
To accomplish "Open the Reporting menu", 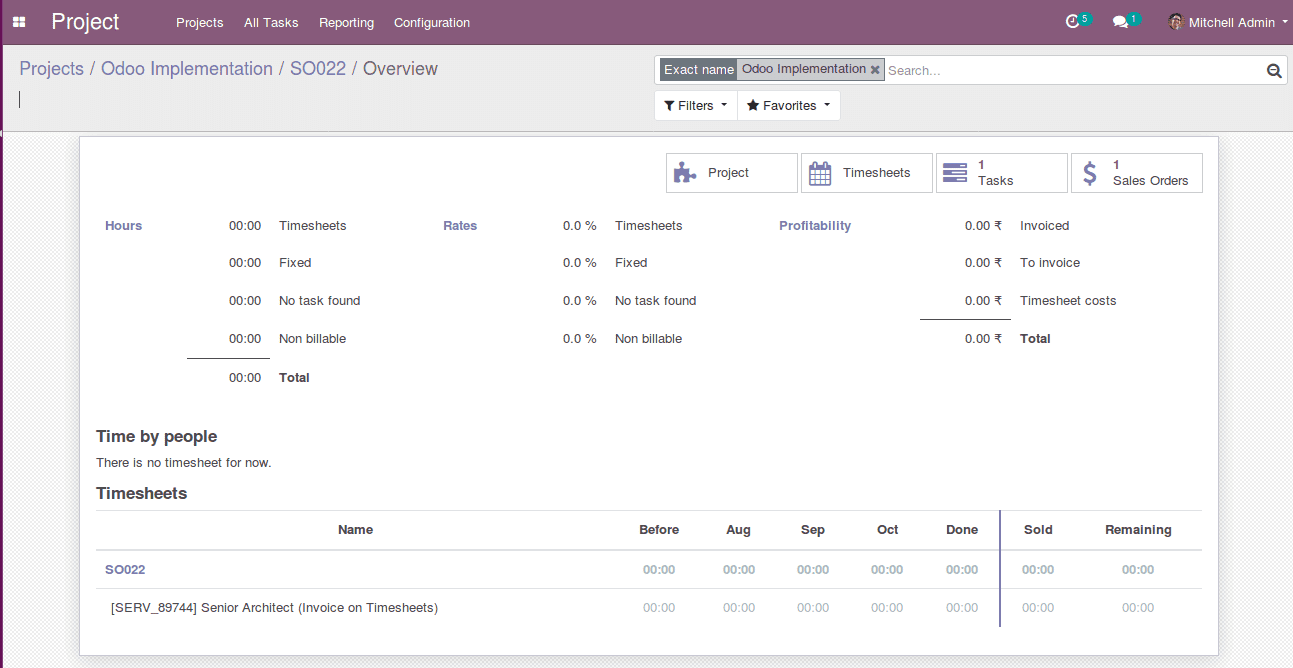I will pyautogui.click(x=346, y=22).
